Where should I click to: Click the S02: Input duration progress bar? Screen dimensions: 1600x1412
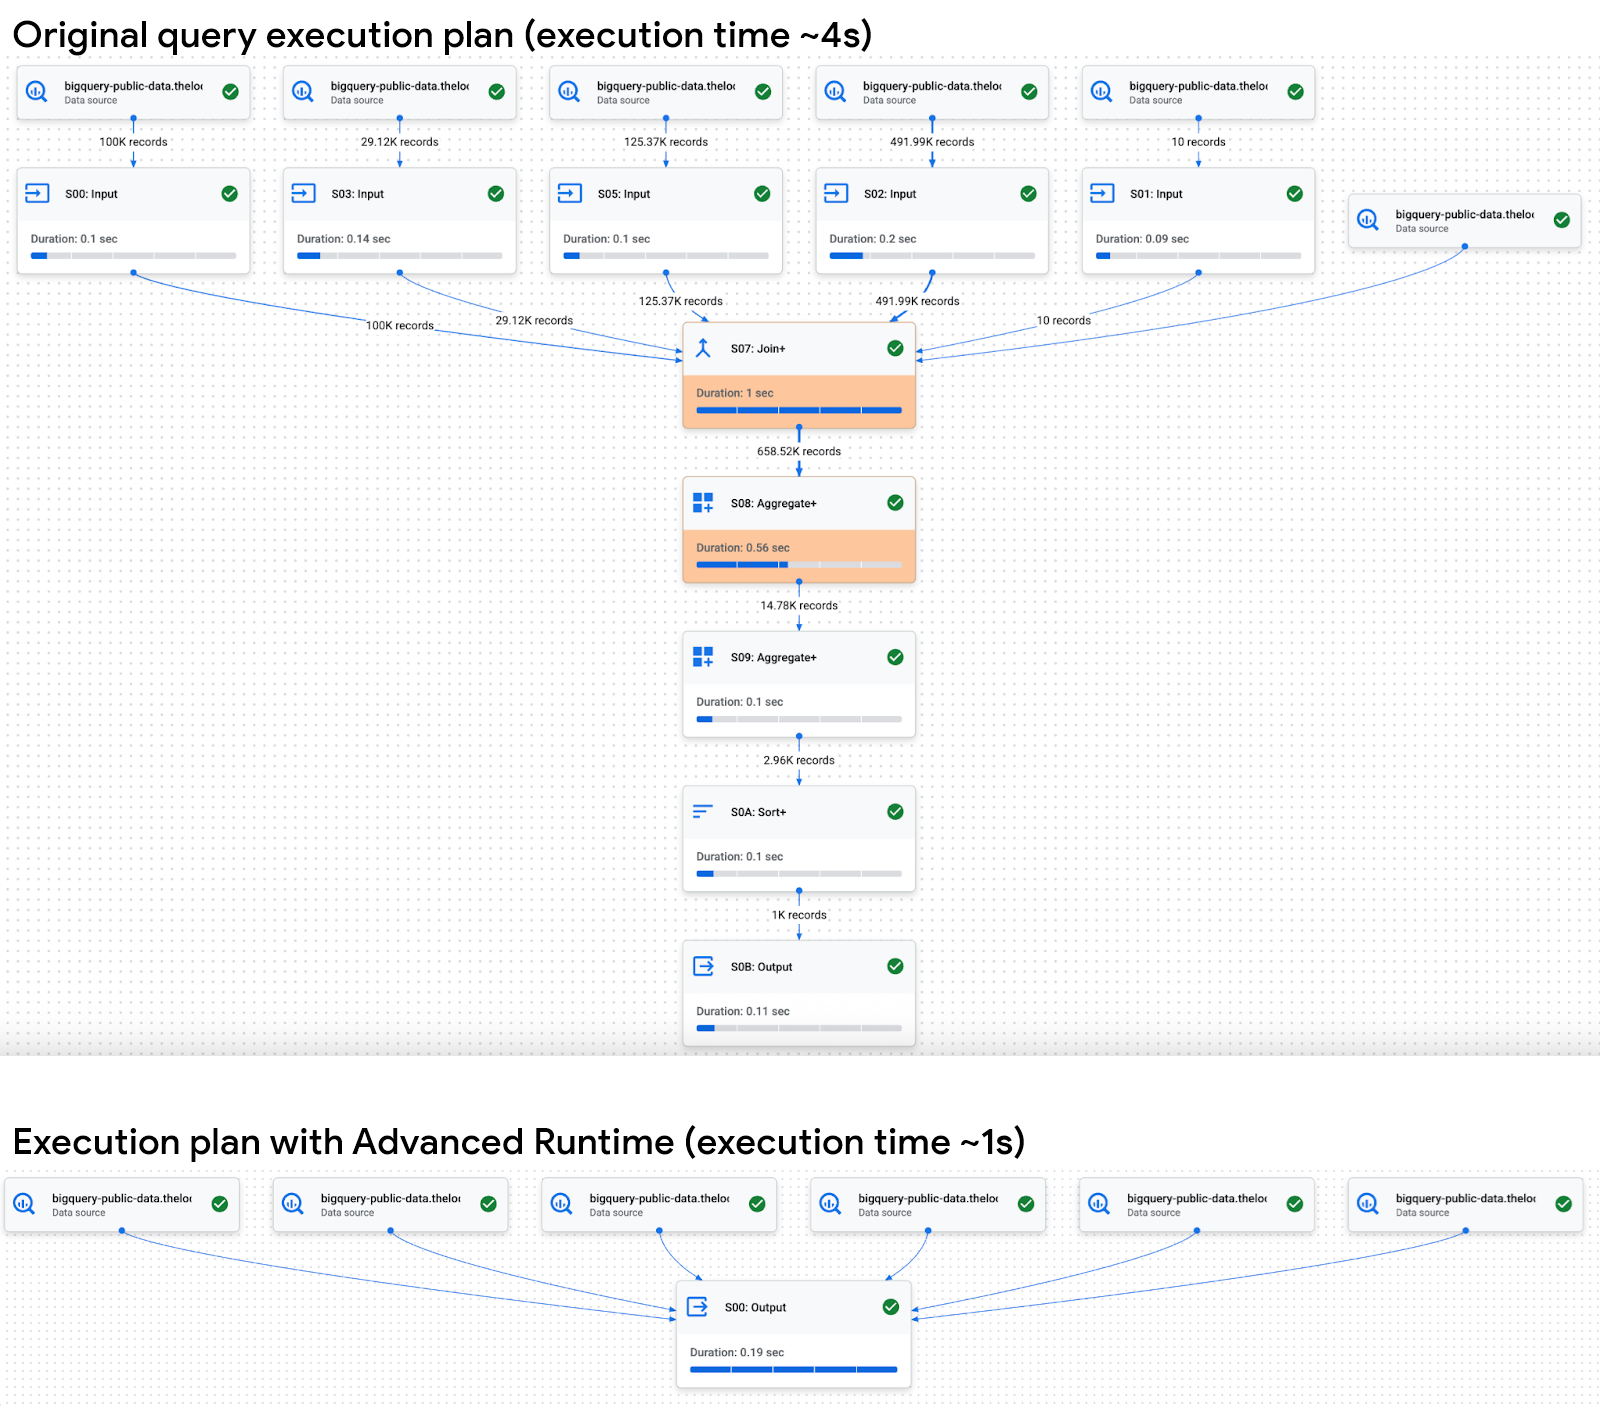[x=932, y=256]
